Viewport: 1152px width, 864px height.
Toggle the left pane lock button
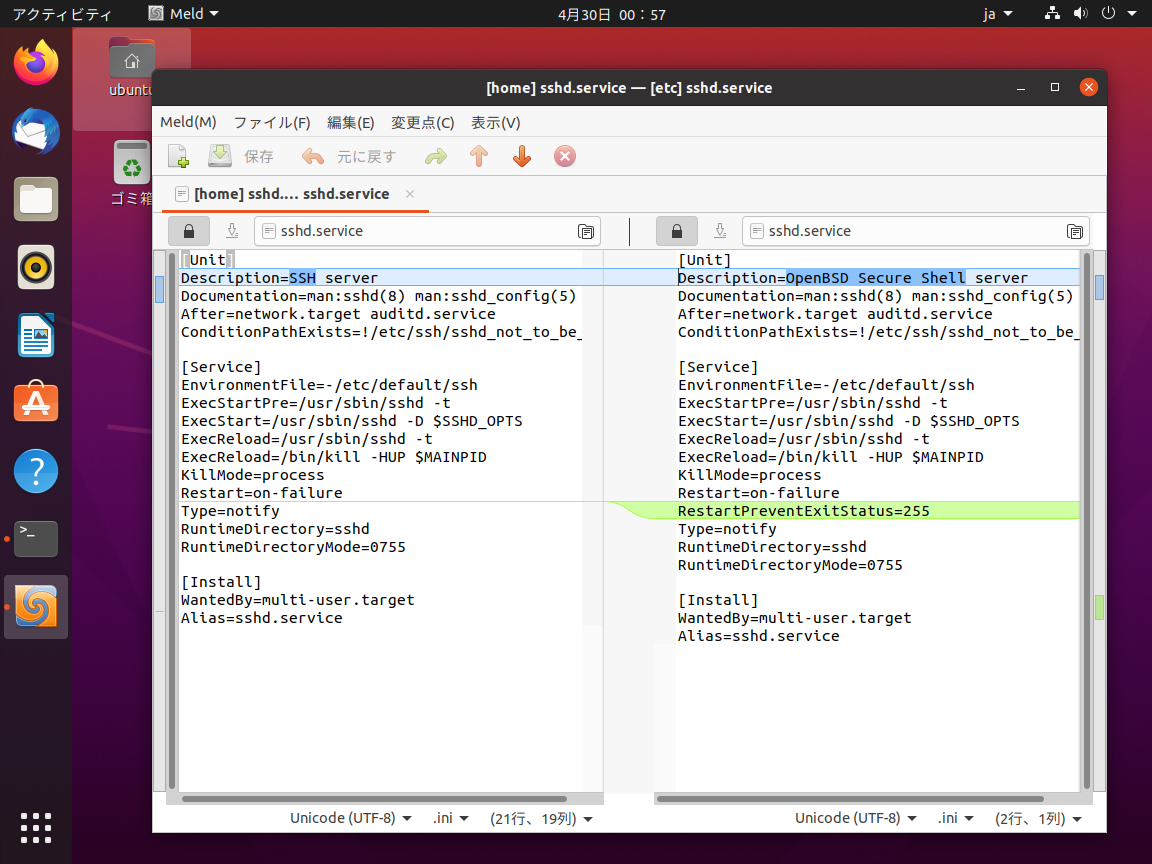(188, 231)
